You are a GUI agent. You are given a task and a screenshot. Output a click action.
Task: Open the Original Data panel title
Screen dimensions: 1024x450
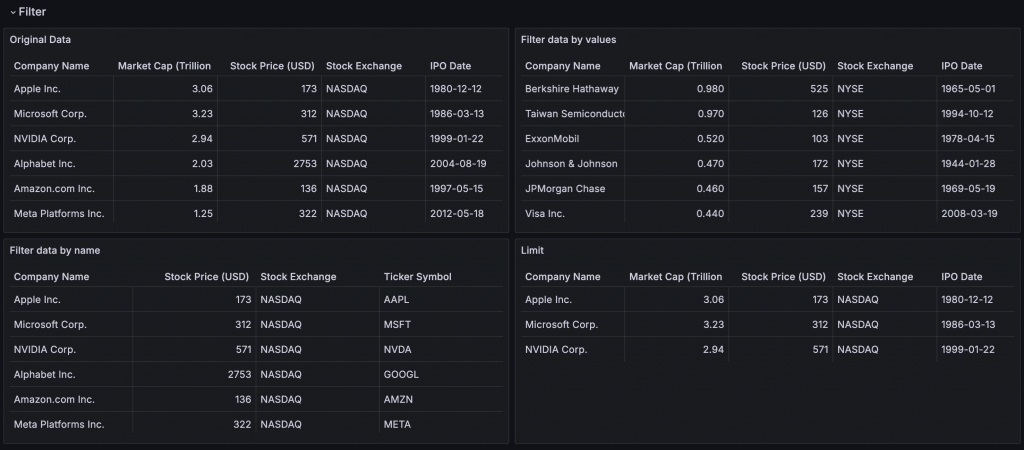[x=40, y=39]
